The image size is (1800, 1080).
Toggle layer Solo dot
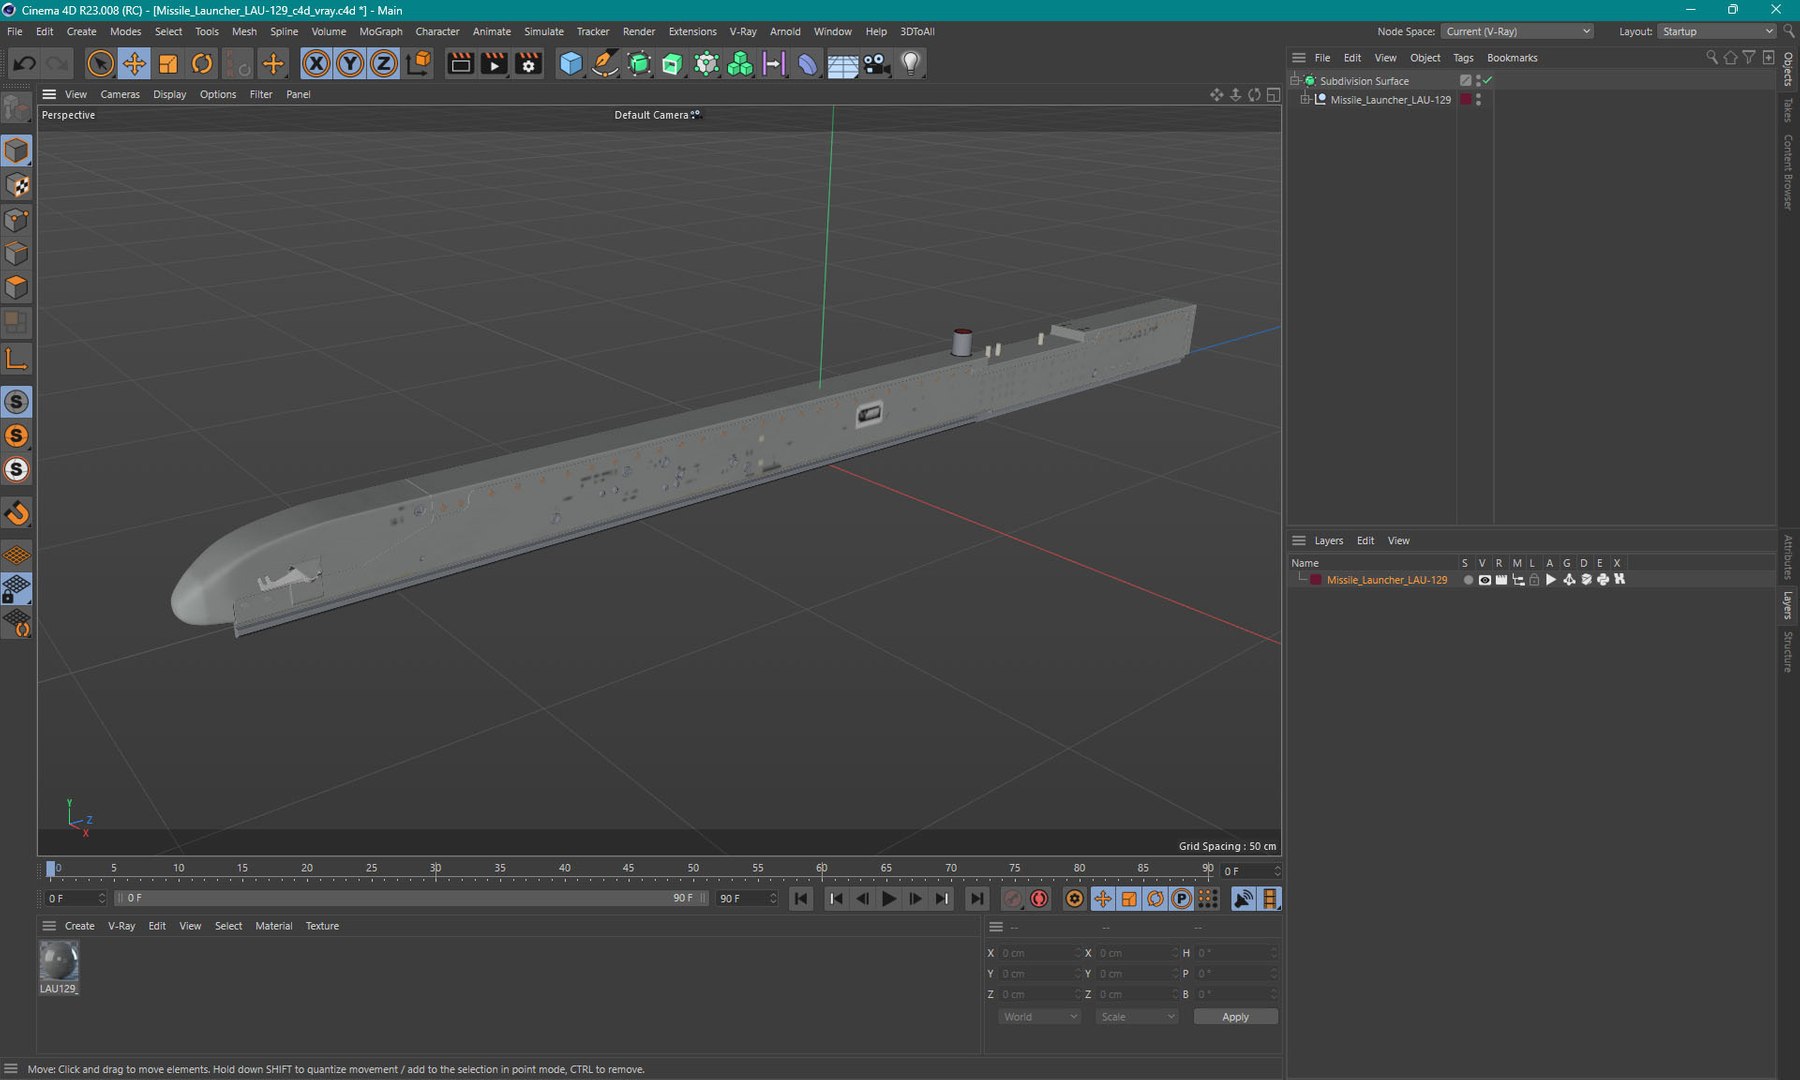tap(1468, 580)
